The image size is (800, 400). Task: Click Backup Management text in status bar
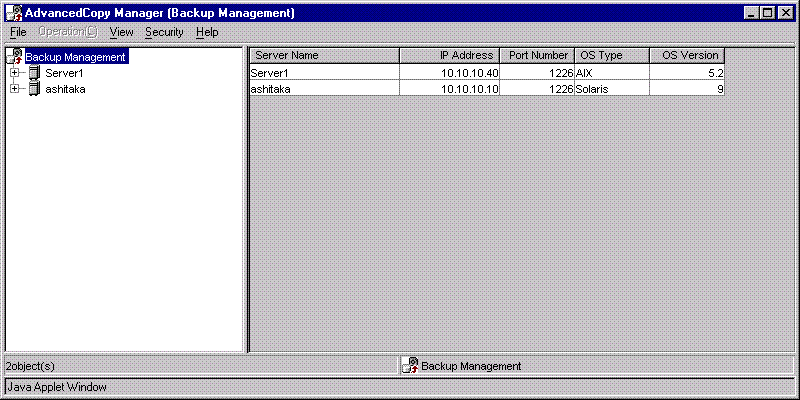(x=471, y=366)
